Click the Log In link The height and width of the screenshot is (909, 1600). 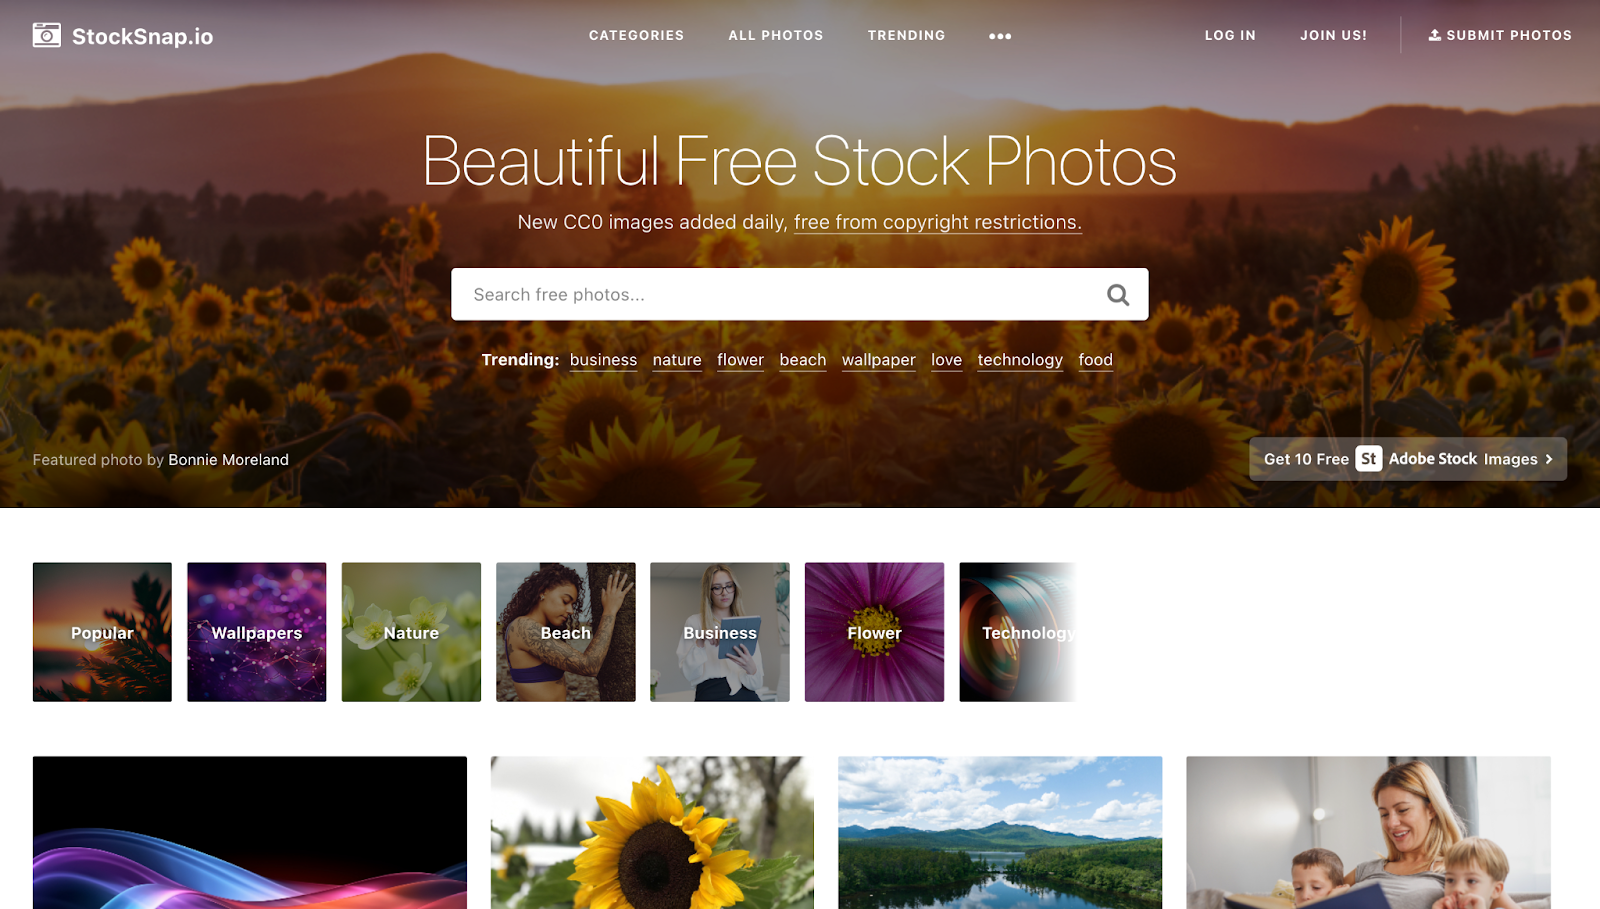click(x=1230, y=35)
